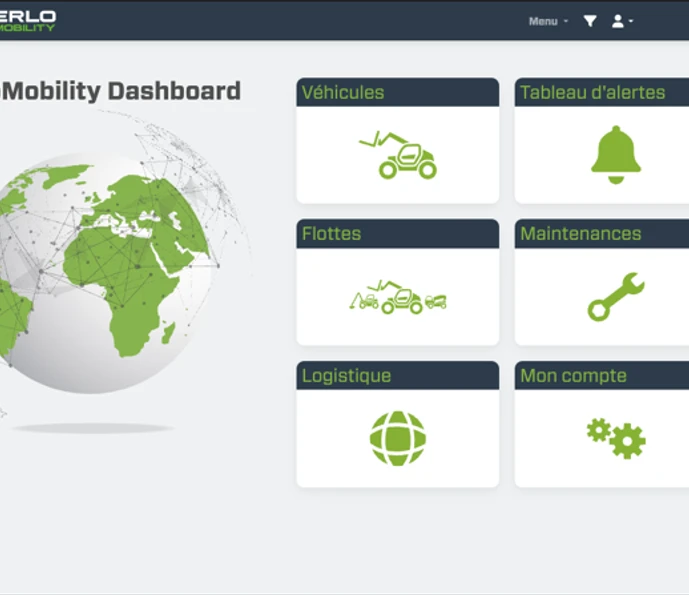Click the telehandler icon in the Véhicules card

398,156
